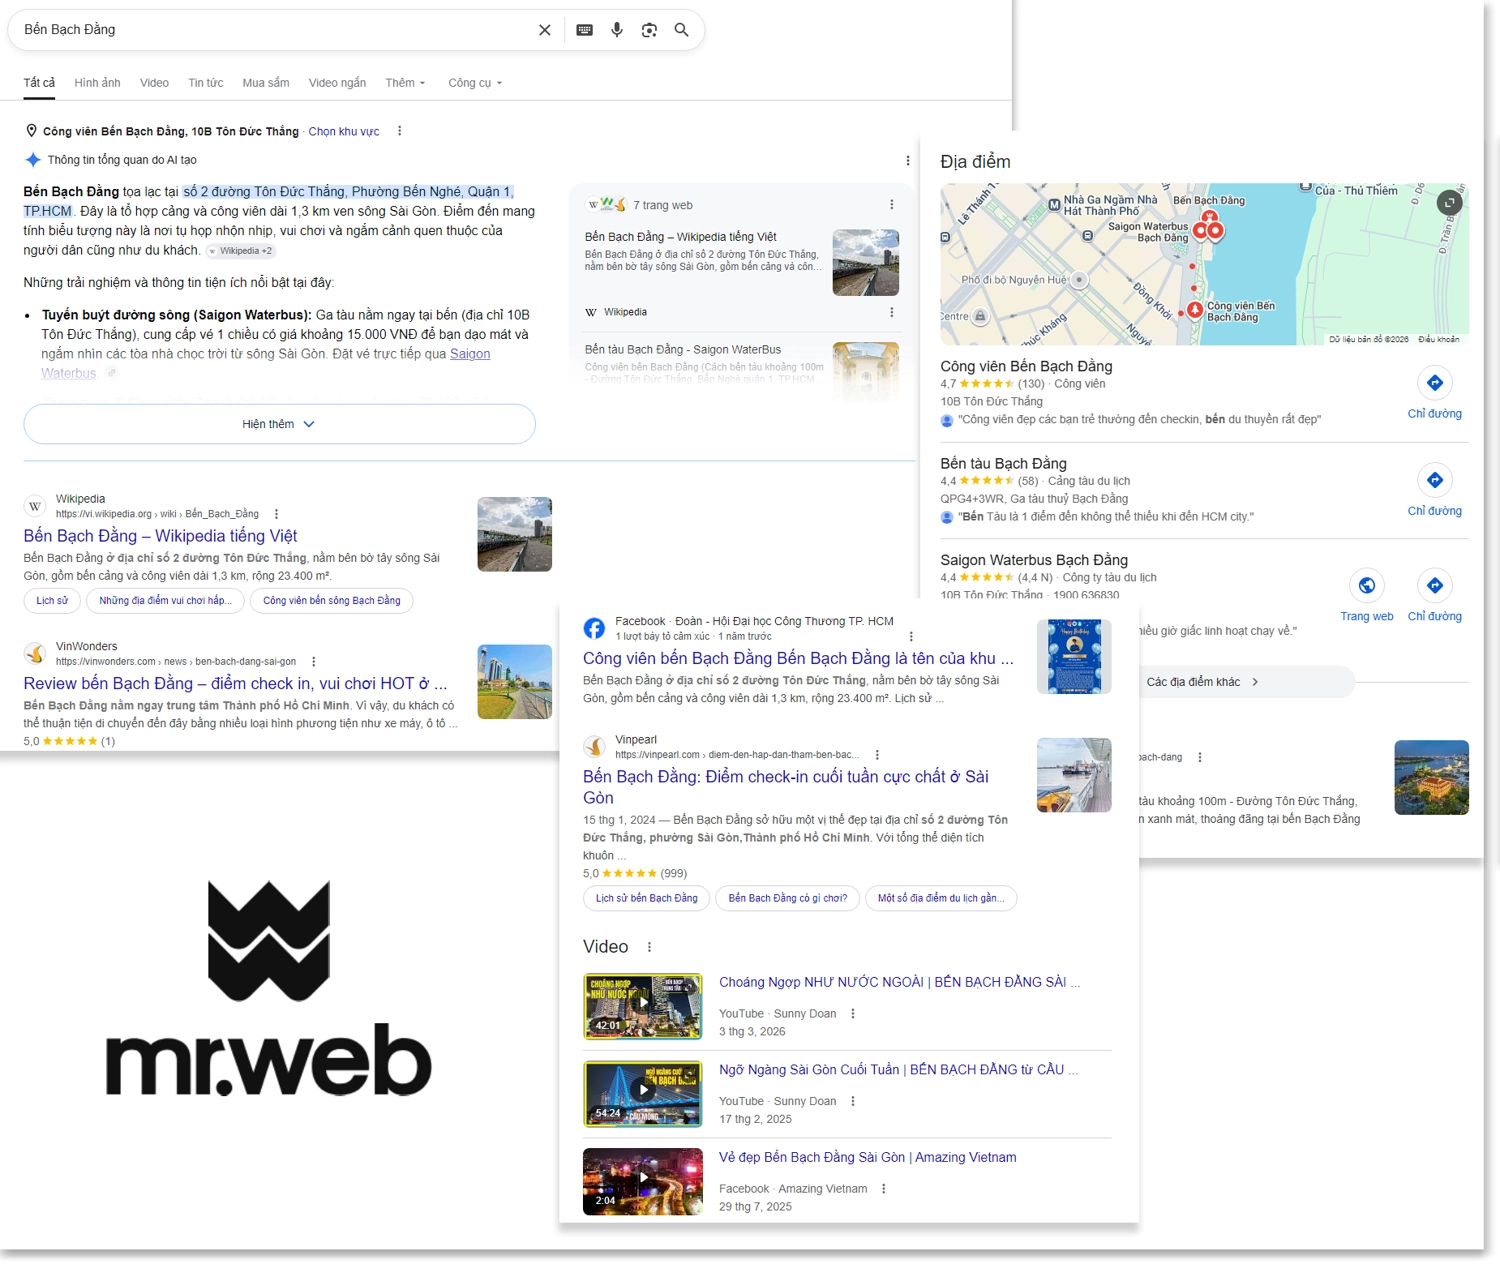This screenshot has width=1500, height=1264.
Task: Play the 54:24 Ngỡ Ngàng Sài Gòn video thumbnail
Action: (x=643, y=1094)
